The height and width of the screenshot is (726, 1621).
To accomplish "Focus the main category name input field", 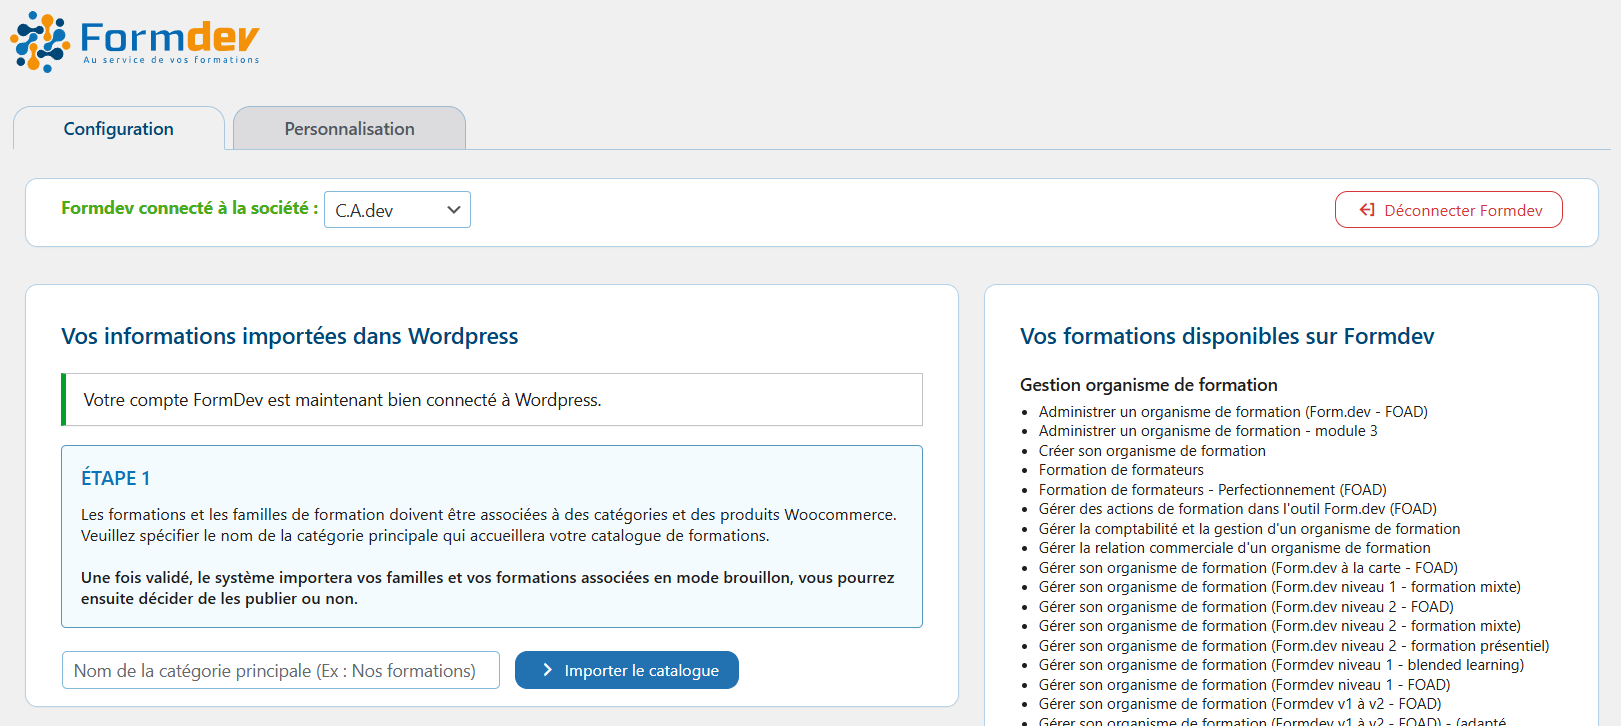I will (280, 670).
